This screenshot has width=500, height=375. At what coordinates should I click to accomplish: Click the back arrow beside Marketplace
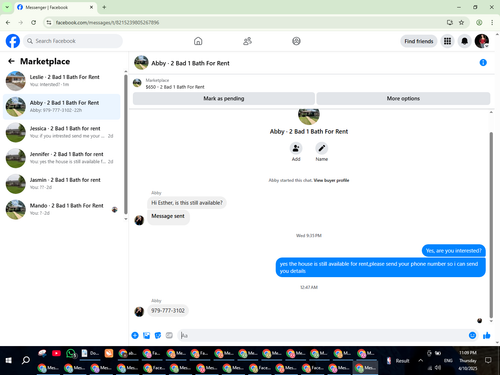tap(11, 61)
